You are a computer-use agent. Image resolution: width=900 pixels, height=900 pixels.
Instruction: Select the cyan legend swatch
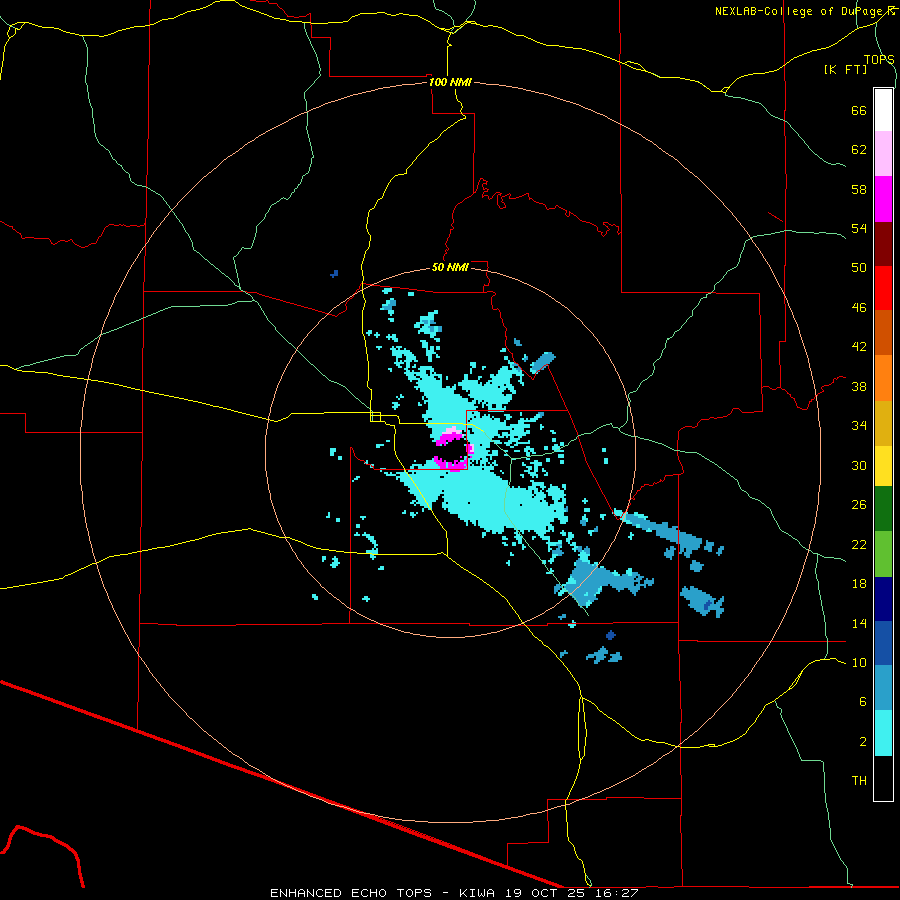883,733
